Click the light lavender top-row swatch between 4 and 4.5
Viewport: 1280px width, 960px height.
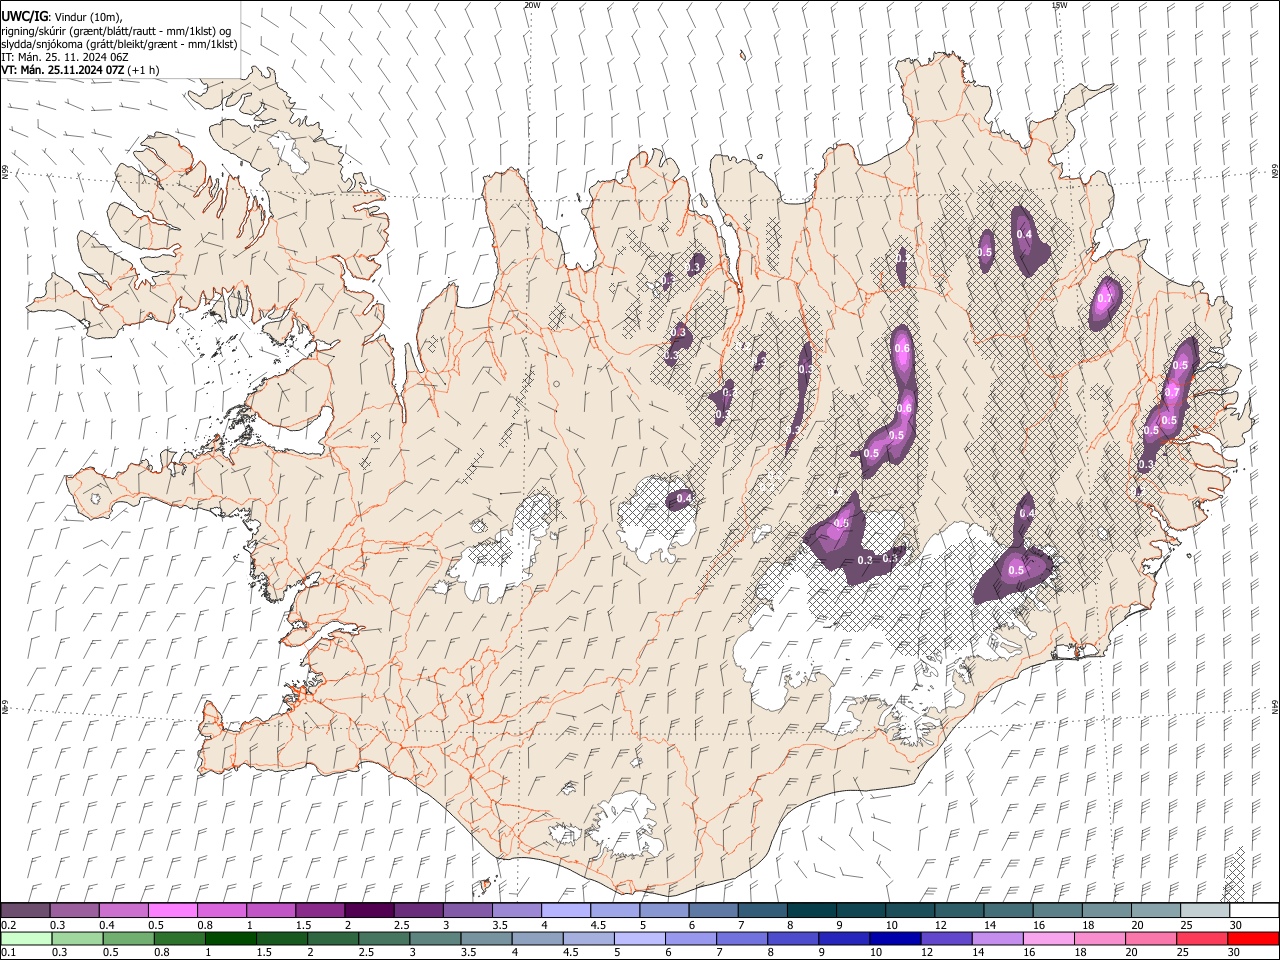point(566,910)
